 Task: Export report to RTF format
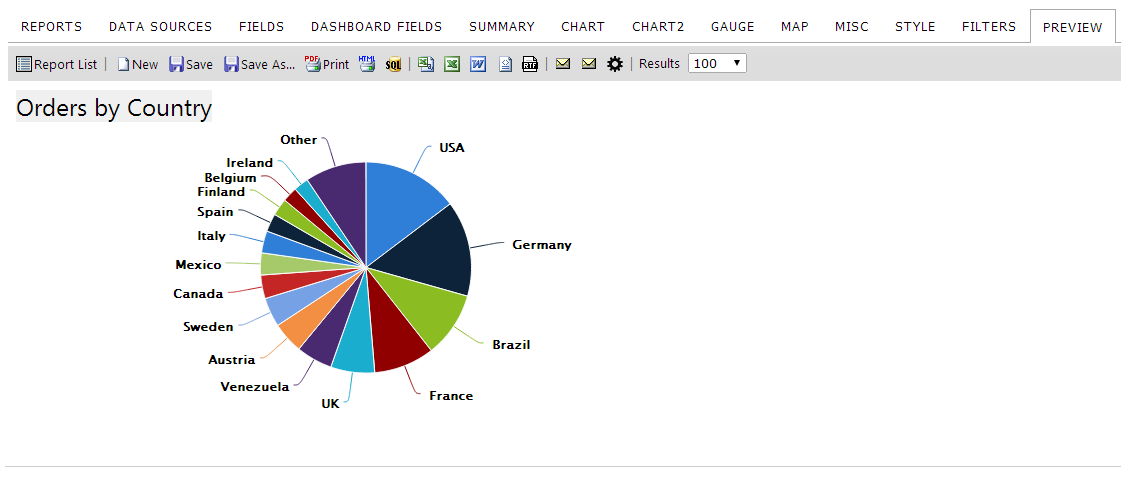coord(530,64)
